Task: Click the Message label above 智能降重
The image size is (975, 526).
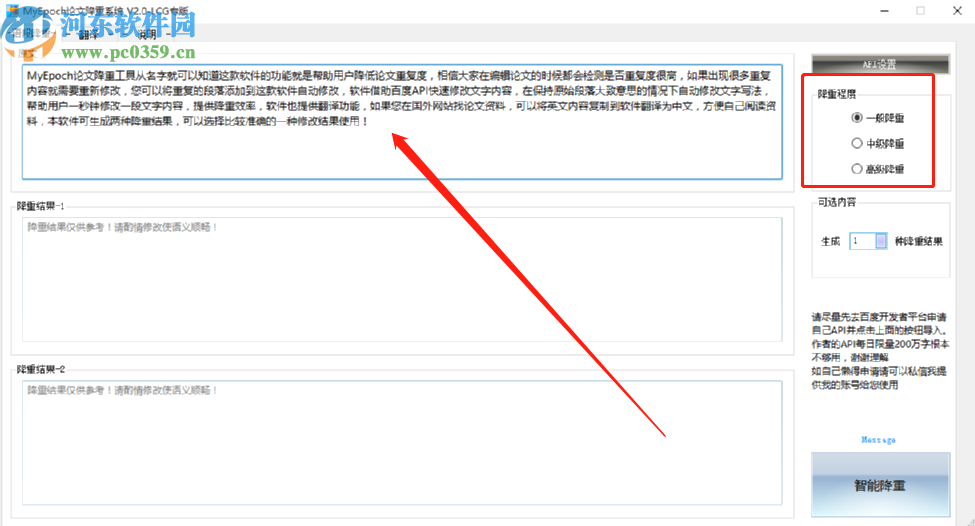Action: pyautogui.click(x=878, y=440)
